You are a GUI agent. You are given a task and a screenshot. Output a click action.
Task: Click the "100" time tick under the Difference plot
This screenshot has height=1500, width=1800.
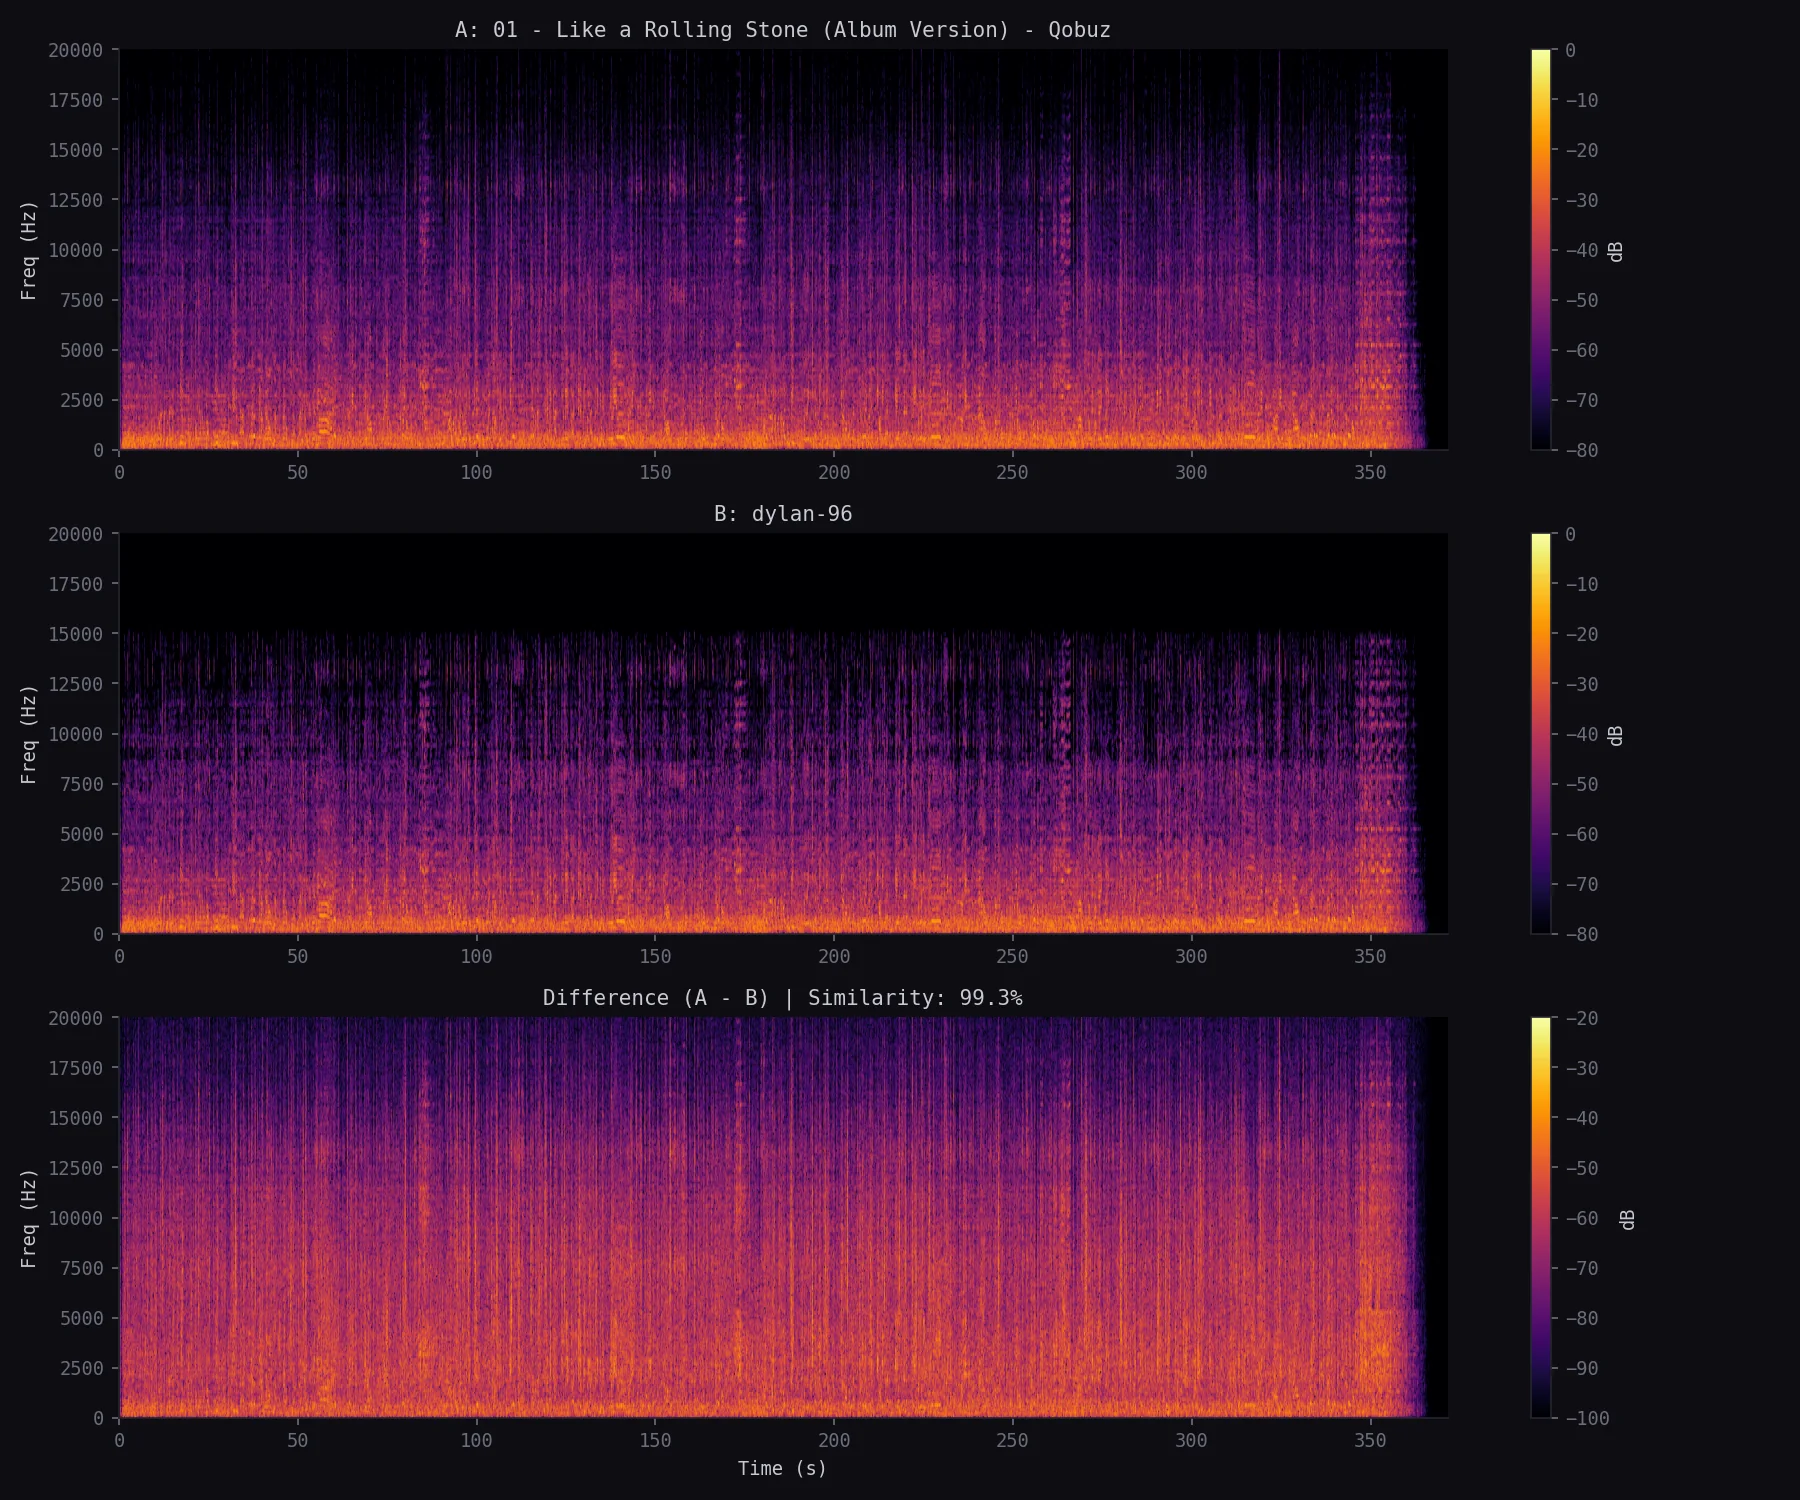(x=476, y=1440)
